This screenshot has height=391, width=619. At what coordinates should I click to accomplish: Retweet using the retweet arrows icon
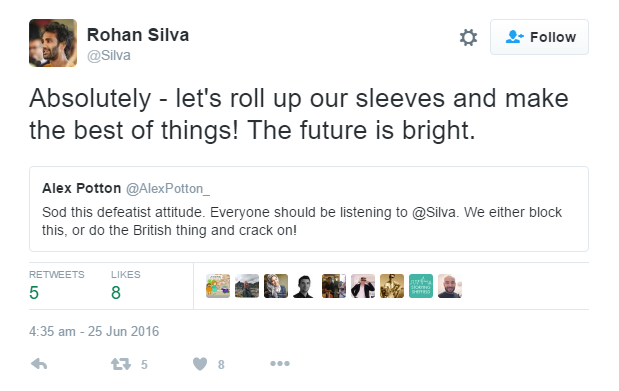(x=121, y=364)
